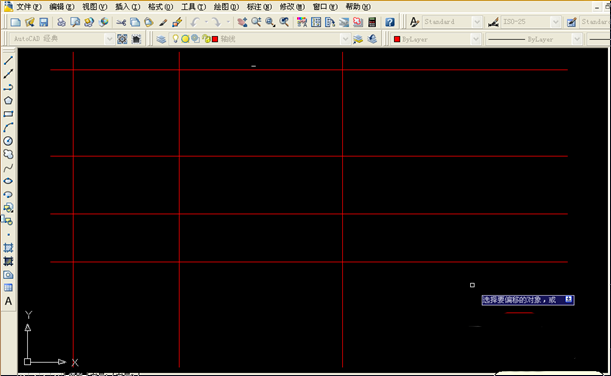Image resolution: width=611 pixels, height=376 pixels.
Task: Toggle the layer freeze sun icon
Action: 185,39
